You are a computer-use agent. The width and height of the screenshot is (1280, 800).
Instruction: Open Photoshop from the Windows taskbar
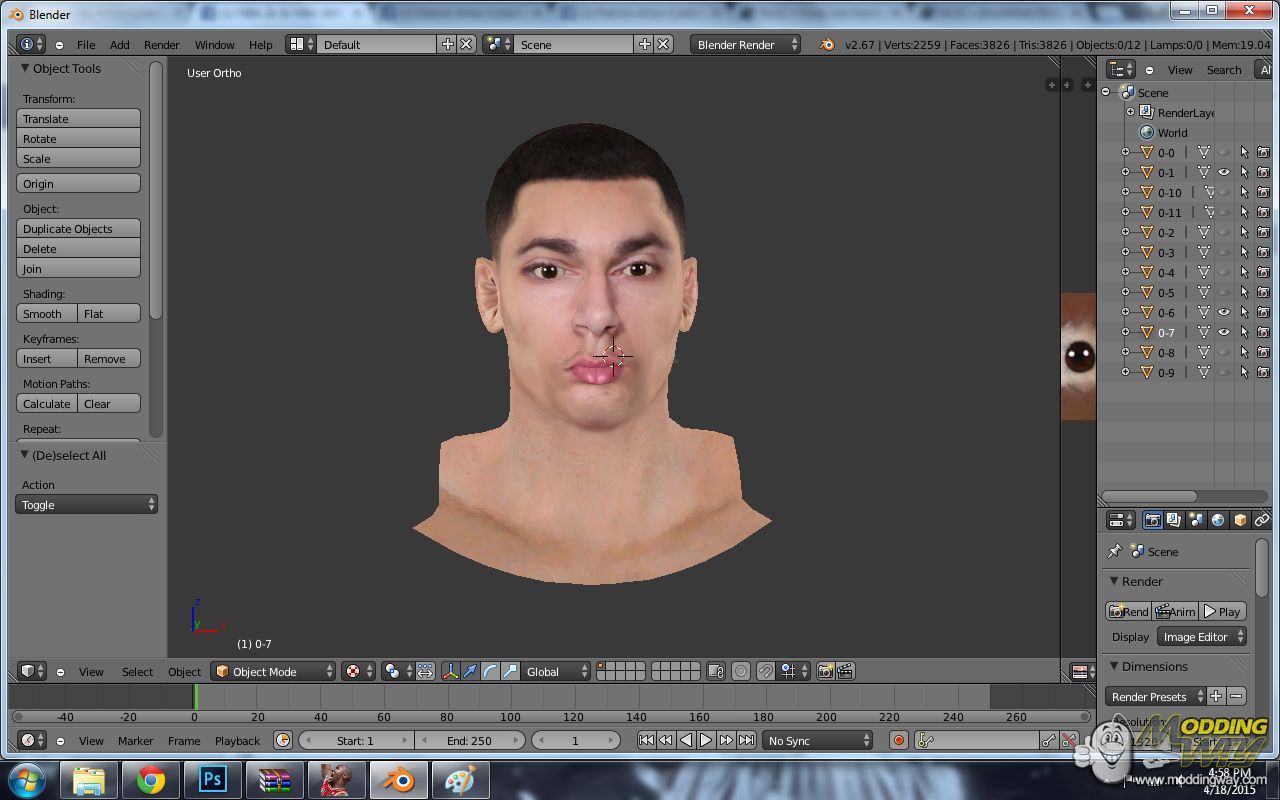(213, 780)
